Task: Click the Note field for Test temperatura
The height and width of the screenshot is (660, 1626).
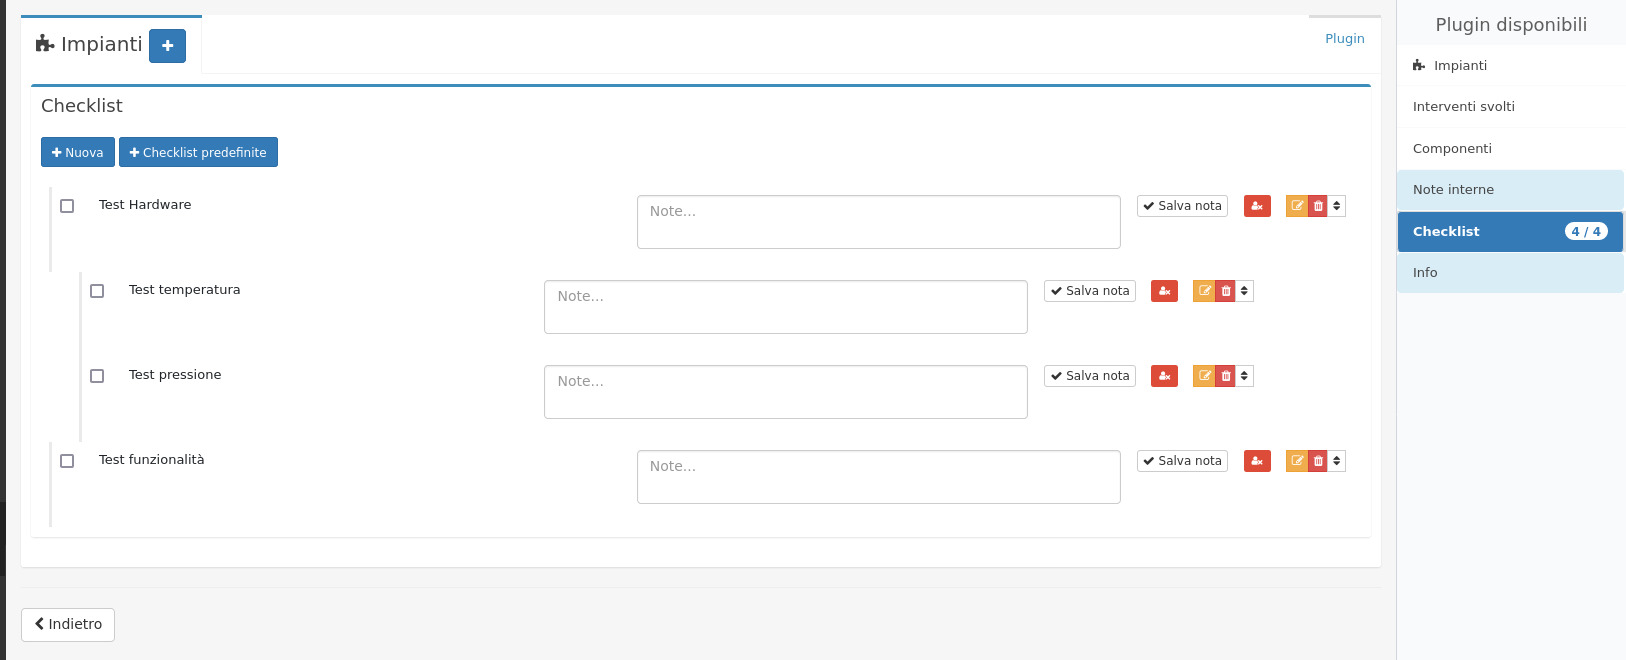Action: coord(785,307)
